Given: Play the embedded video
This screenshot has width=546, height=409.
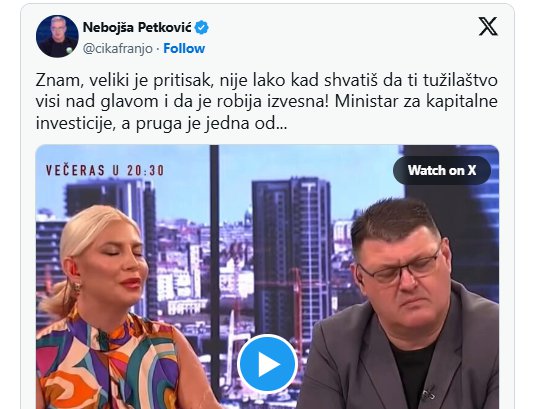Looking at the screenshot, I should pos(267,364).
